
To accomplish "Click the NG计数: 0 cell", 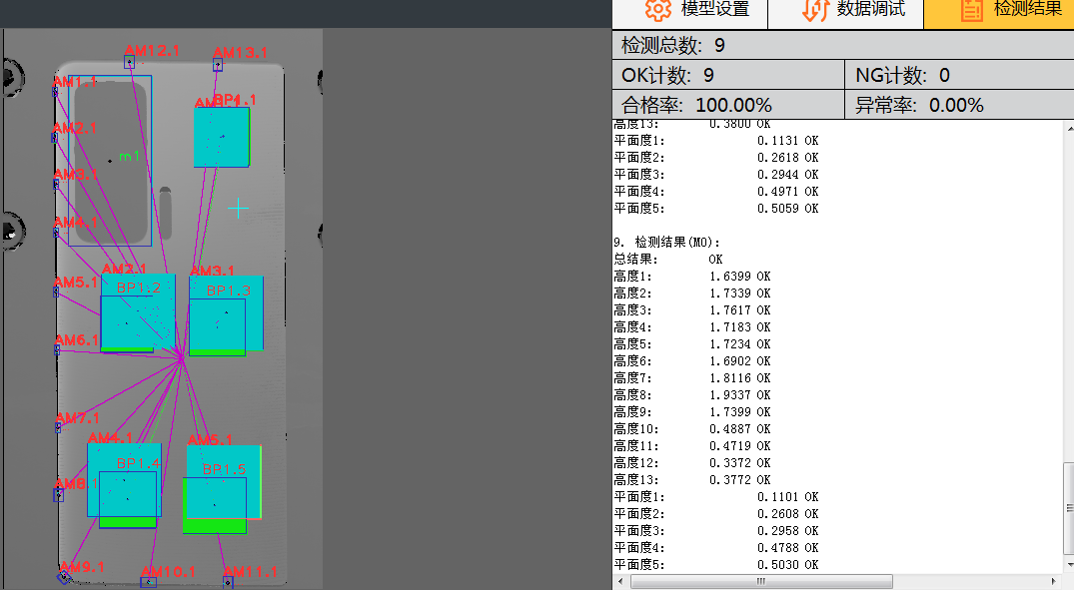I will (960, 75).
